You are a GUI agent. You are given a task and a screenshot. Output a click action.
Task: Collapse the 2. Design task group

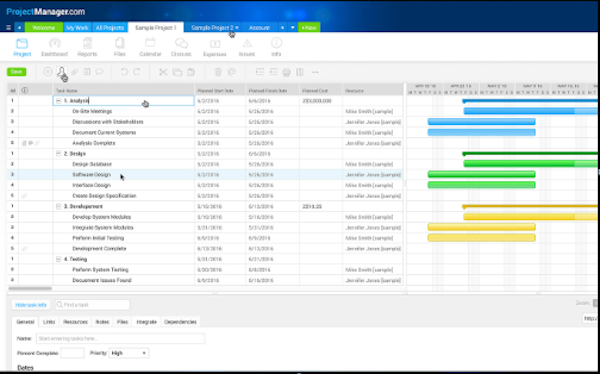click(59, 154)
